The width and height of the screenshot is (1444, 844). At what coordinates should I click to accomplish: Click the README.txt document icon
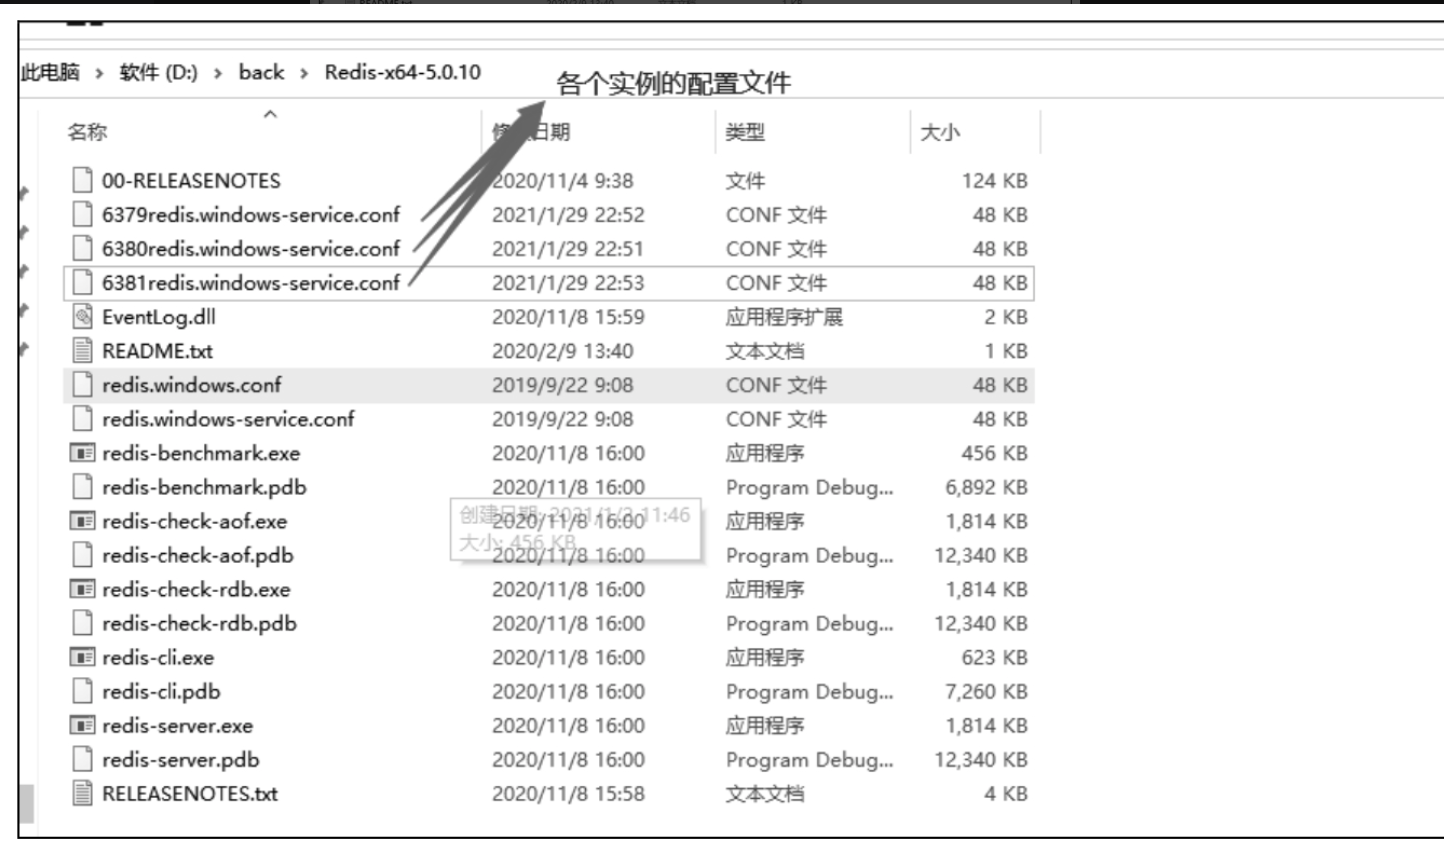[x=82, y=351]
